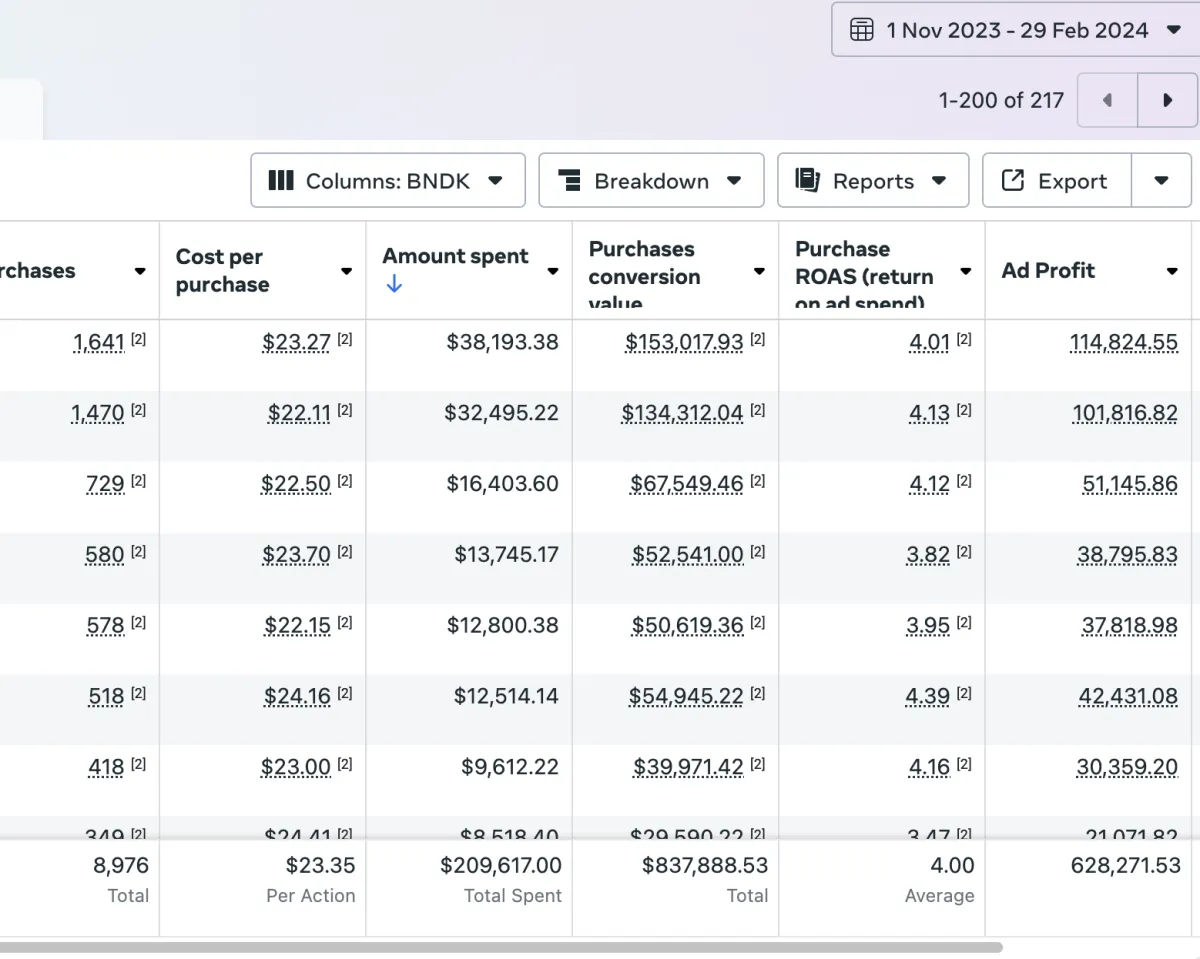1200x959 pixels.
Task: Open the Breakdown dropdown menu
Action: coord(651,181)
